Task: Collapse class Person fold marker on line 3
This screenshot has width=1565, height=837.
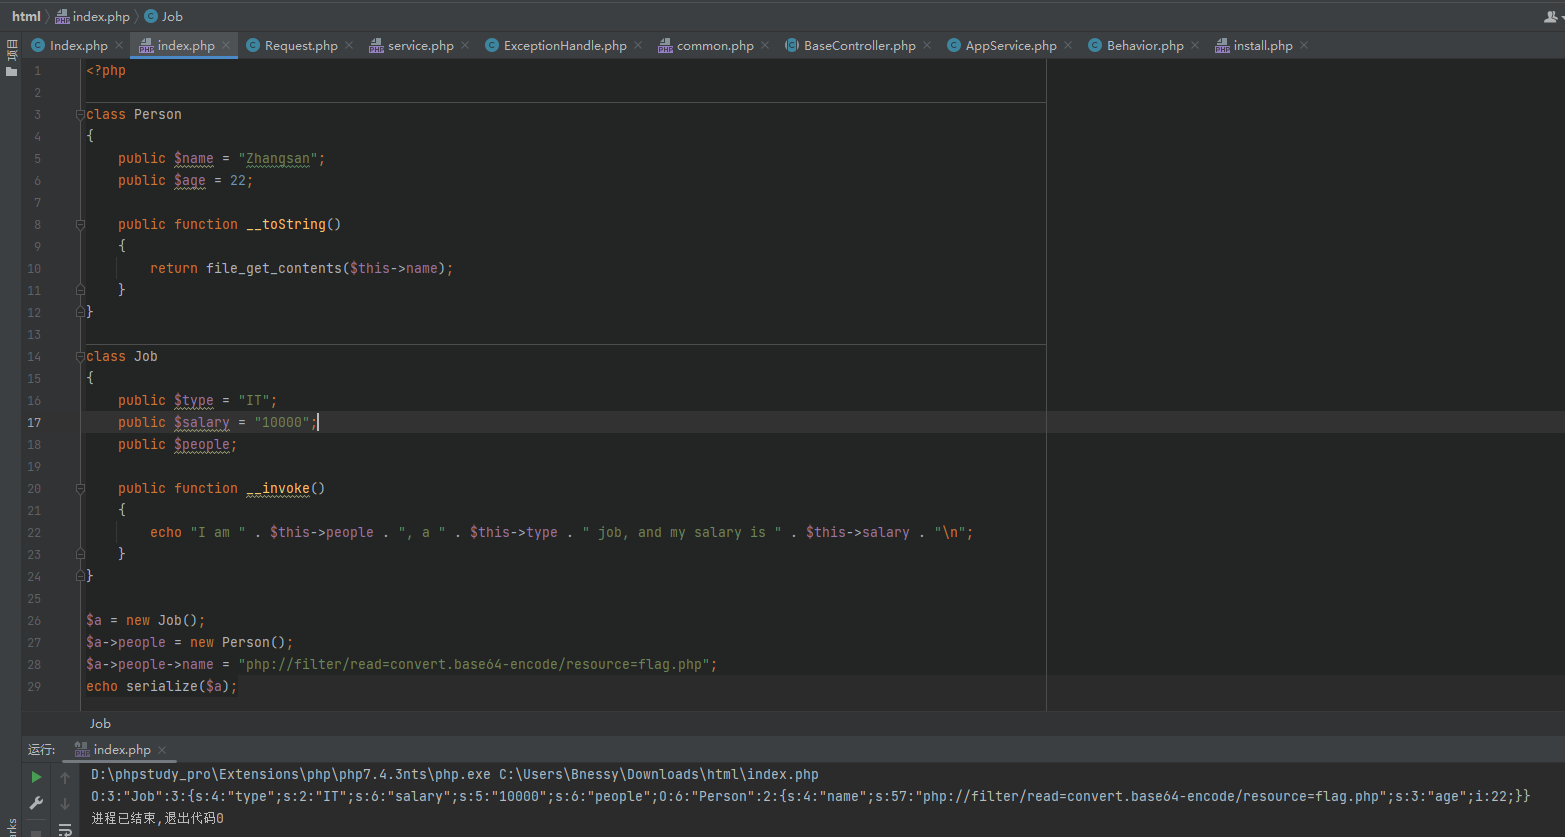Action: point(80,115)
